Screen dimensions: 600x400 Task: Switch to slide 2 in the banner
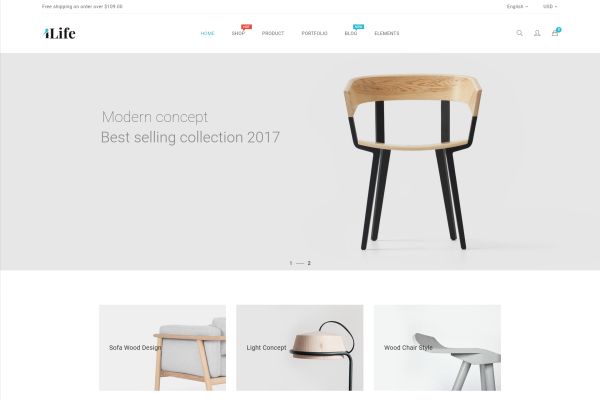309,263
